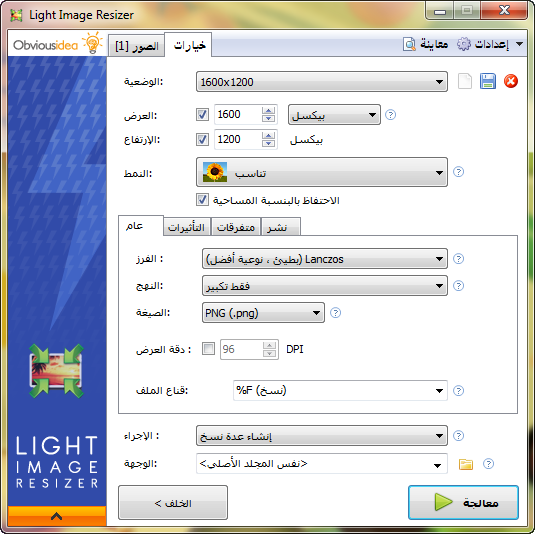The height and width of the screenshot is (534, 535).
Task: Click the معالجة process button
Action: tap(463, 503)
